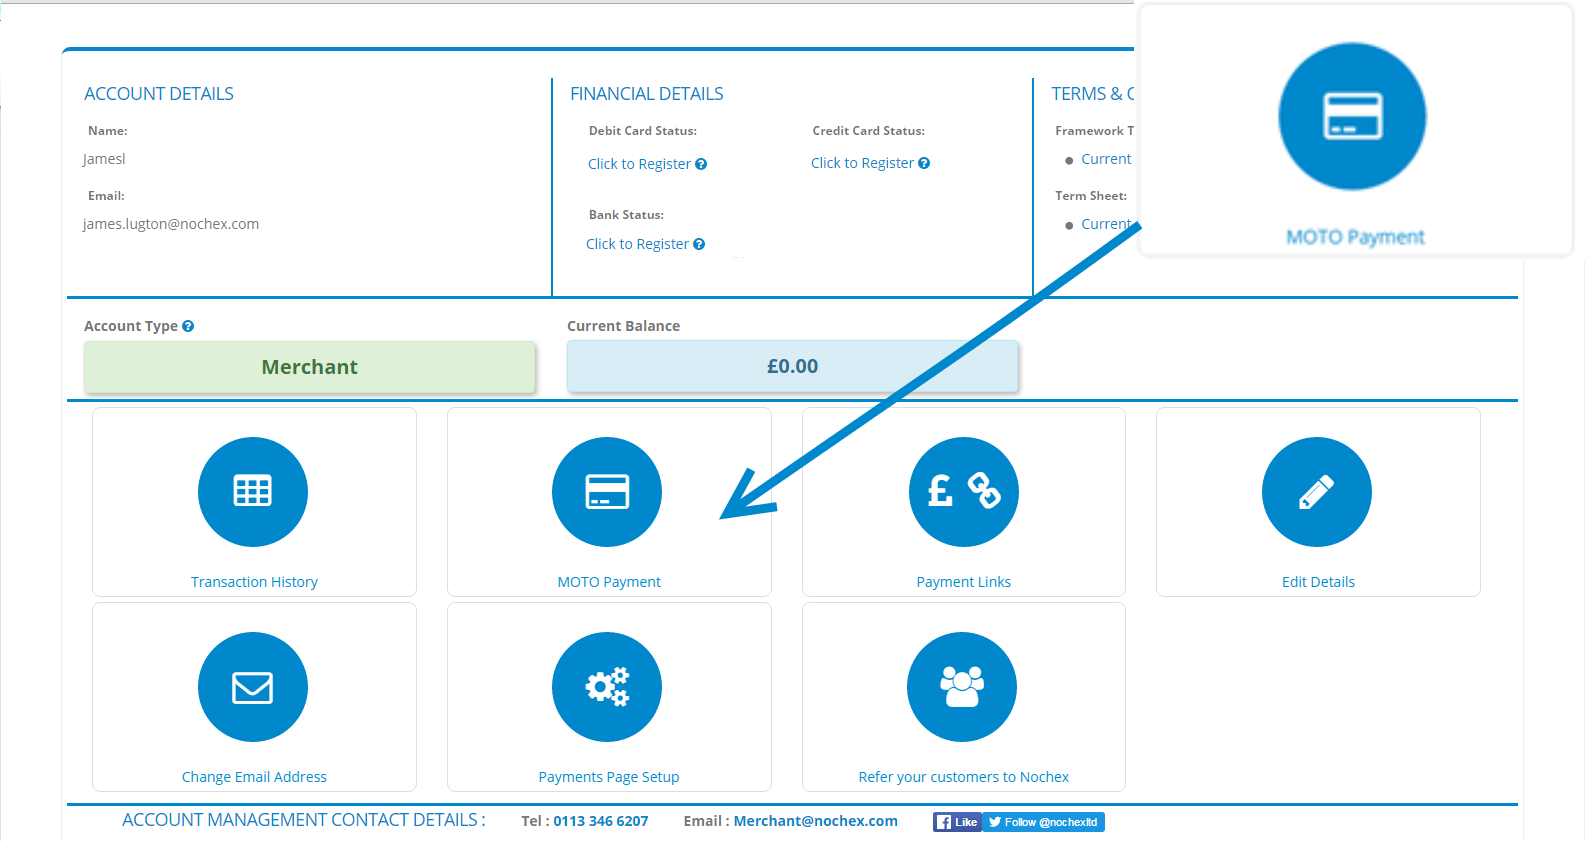Follow the MOTO Payment text link
Viewport: 1585px width, 841px height.
[x=609, y=582]
